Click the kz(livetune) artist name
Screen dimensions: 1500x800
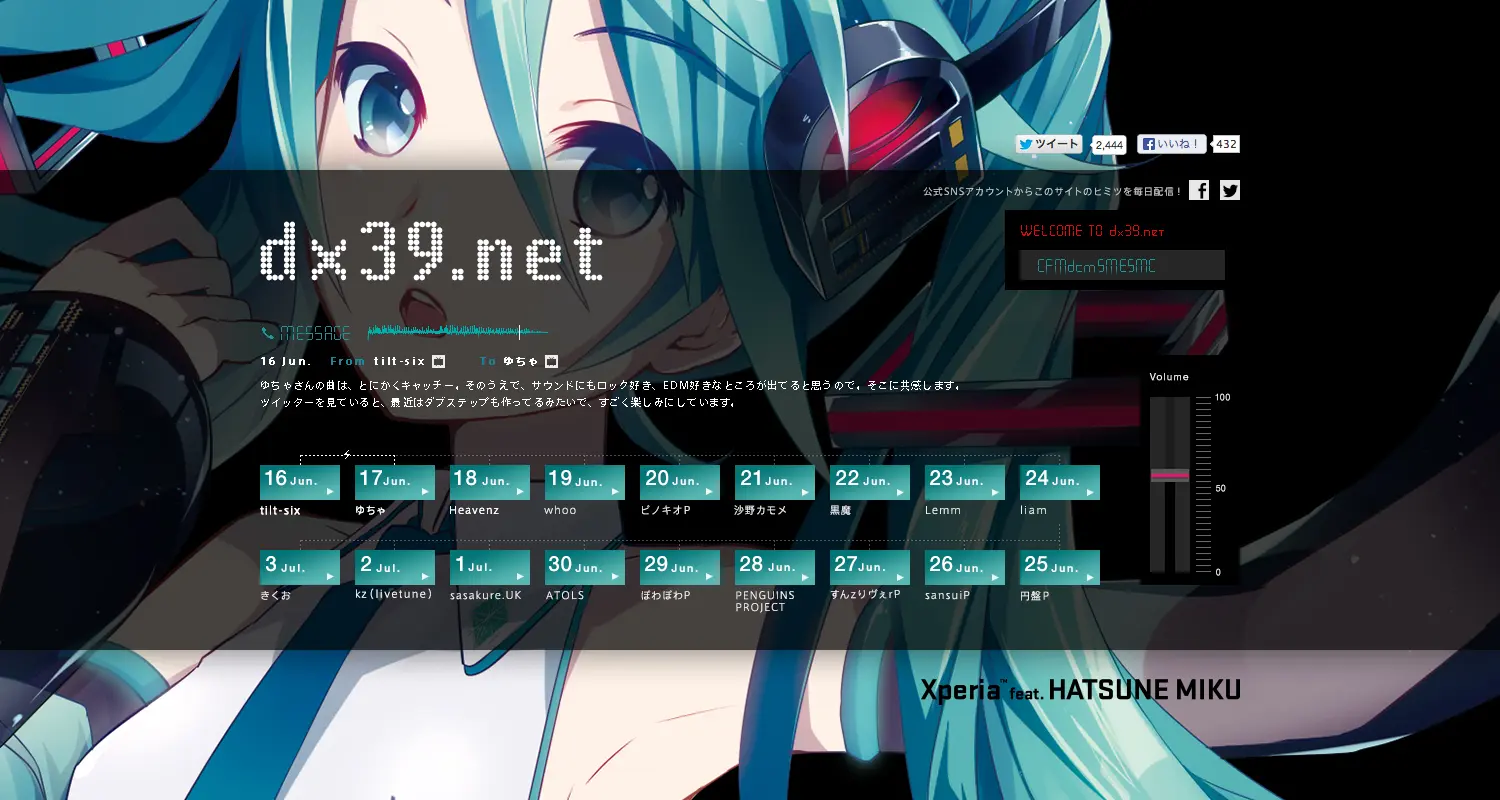[x=394, y=595]
